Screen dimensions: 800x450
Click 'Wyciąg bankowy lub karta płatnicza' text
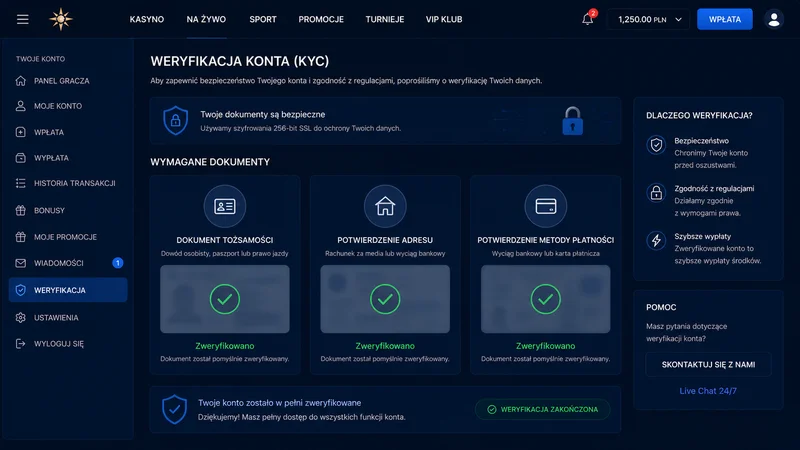pyautogui.click(x=545, y=254)
